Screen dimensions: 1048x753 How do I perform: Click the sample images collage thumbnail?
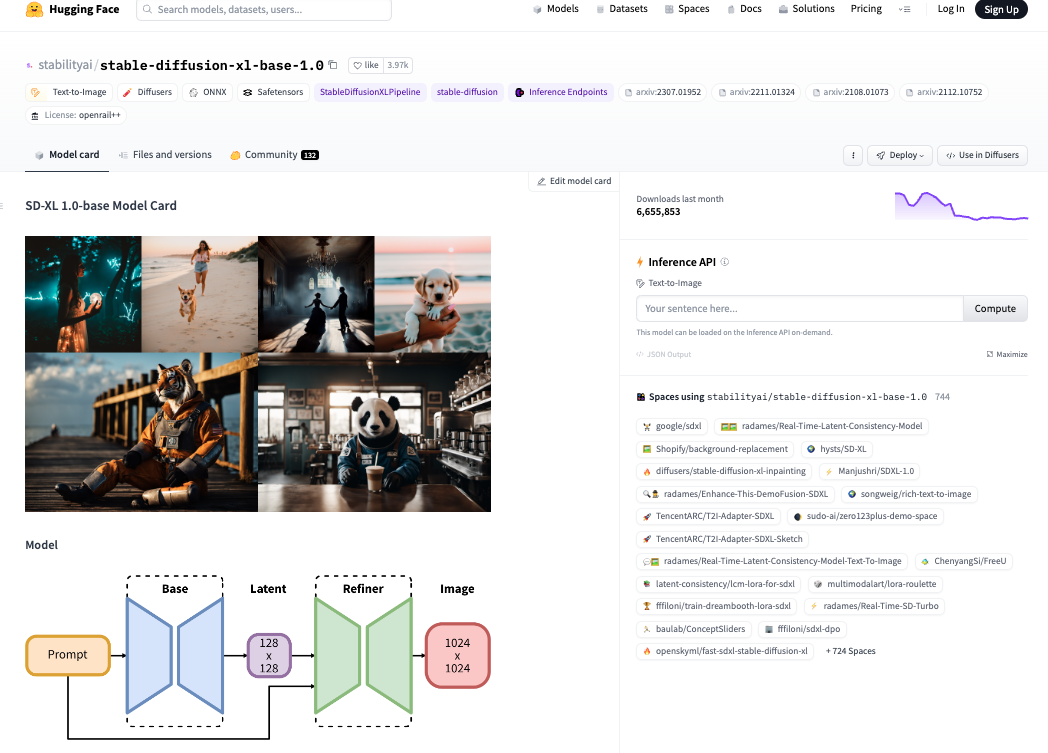(x=258, y=373)
